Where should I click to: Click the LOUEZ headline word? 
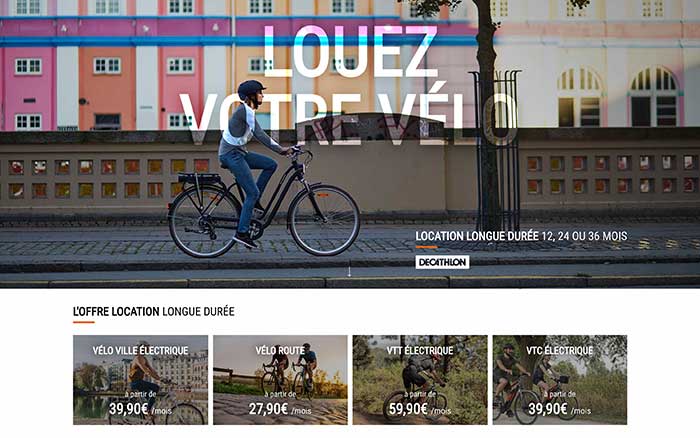[x=350, y=51]
